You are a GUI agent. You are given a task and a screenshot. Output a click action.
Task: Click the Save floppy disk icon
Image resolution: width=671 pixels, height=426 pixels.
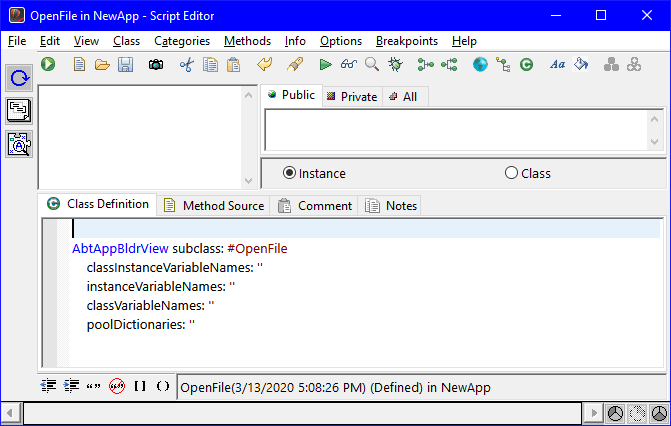point(125,64)
